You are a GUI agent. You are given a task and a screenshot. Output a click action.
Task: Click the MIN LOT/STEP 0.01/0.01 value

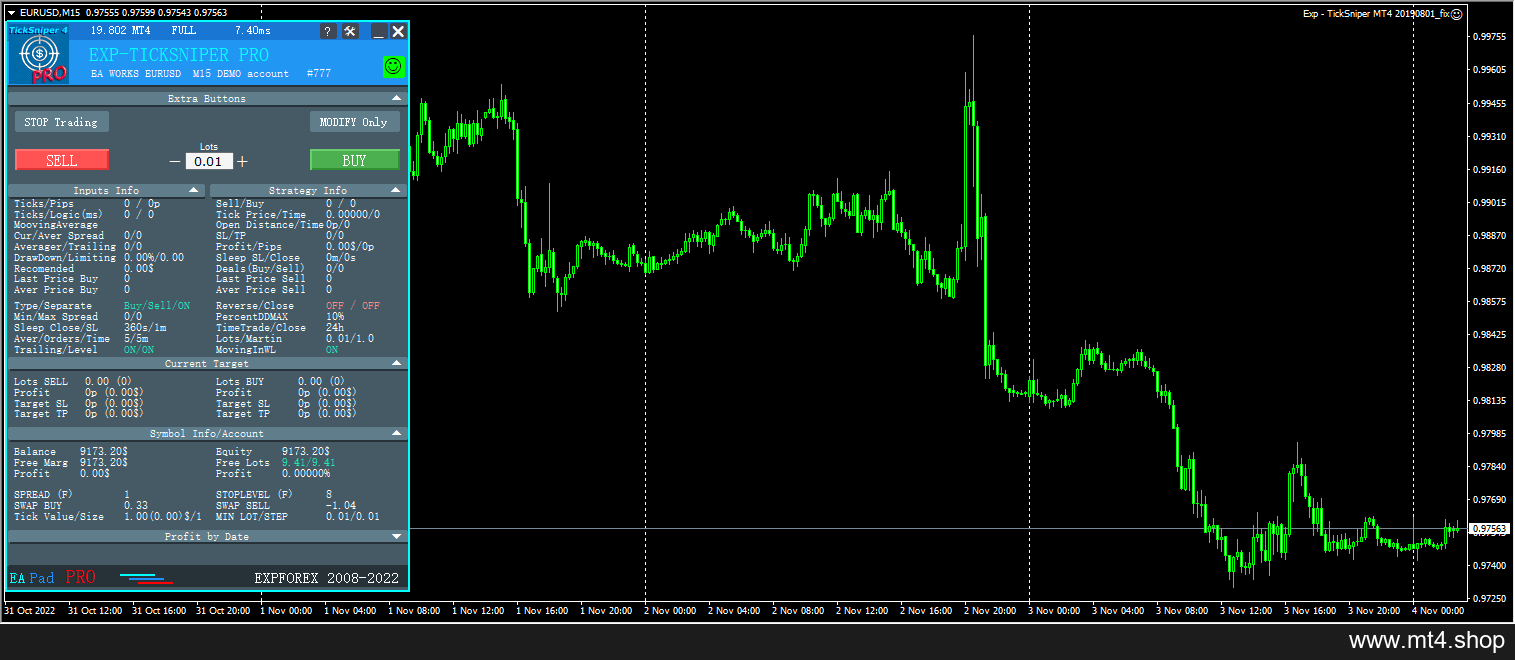coord(353,516)
